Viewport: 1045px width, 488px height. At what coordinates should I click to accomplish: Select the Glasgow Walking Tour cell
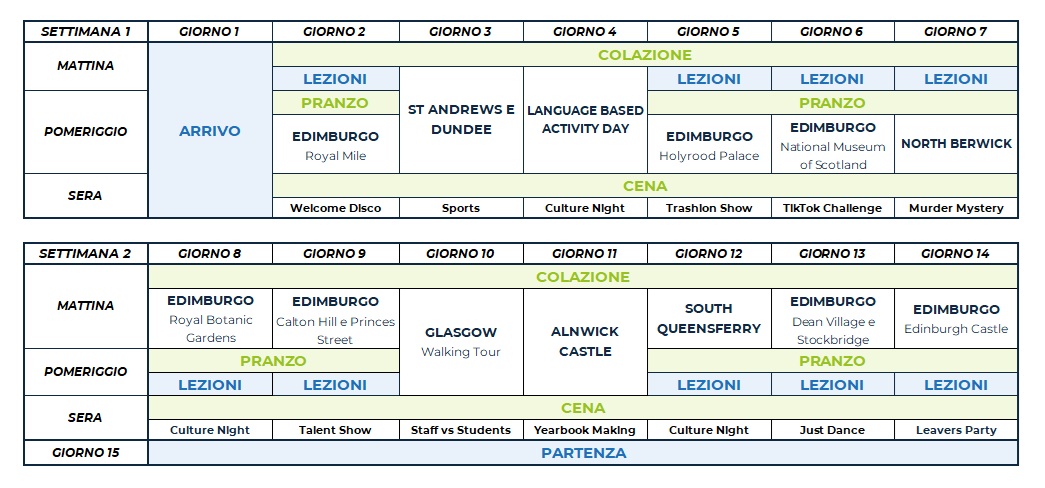click(461, 341)
